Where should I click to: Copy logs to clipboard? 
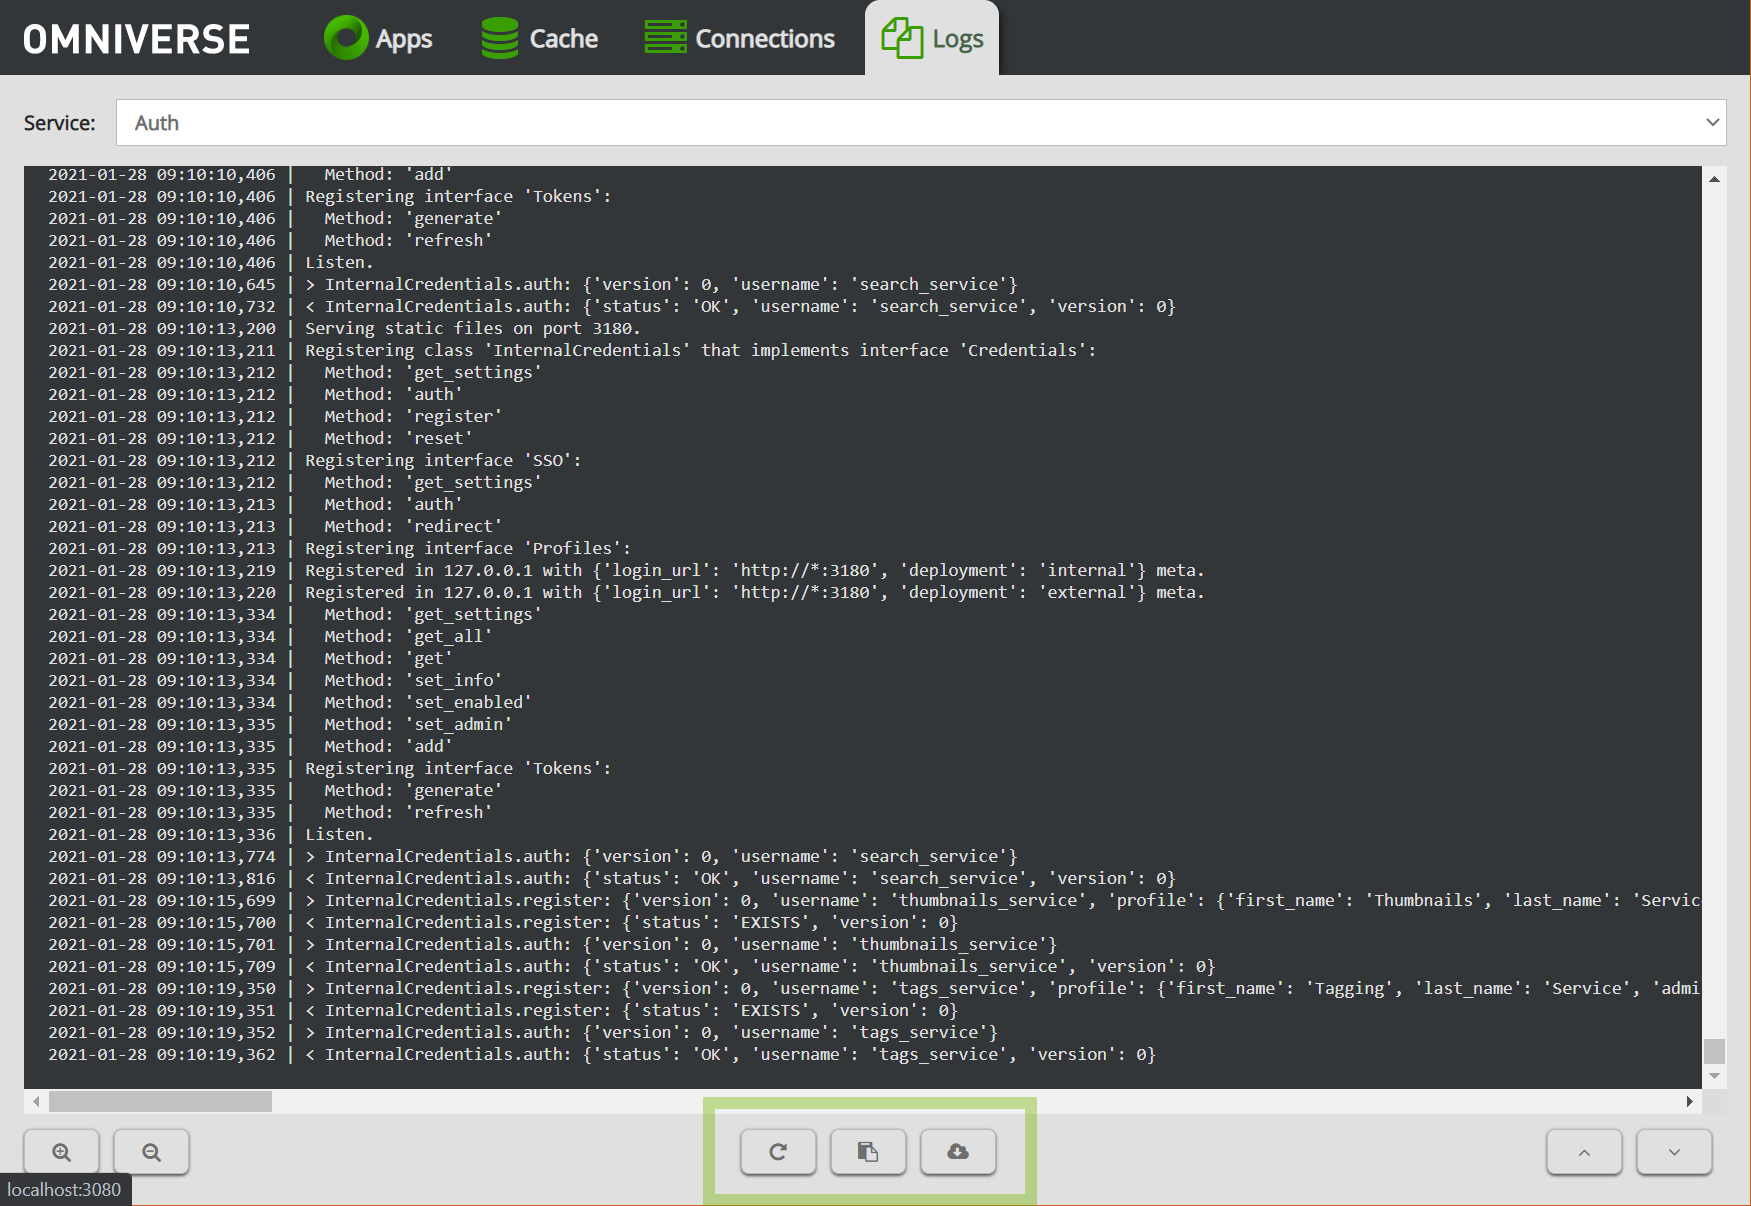pos(868,1152)
